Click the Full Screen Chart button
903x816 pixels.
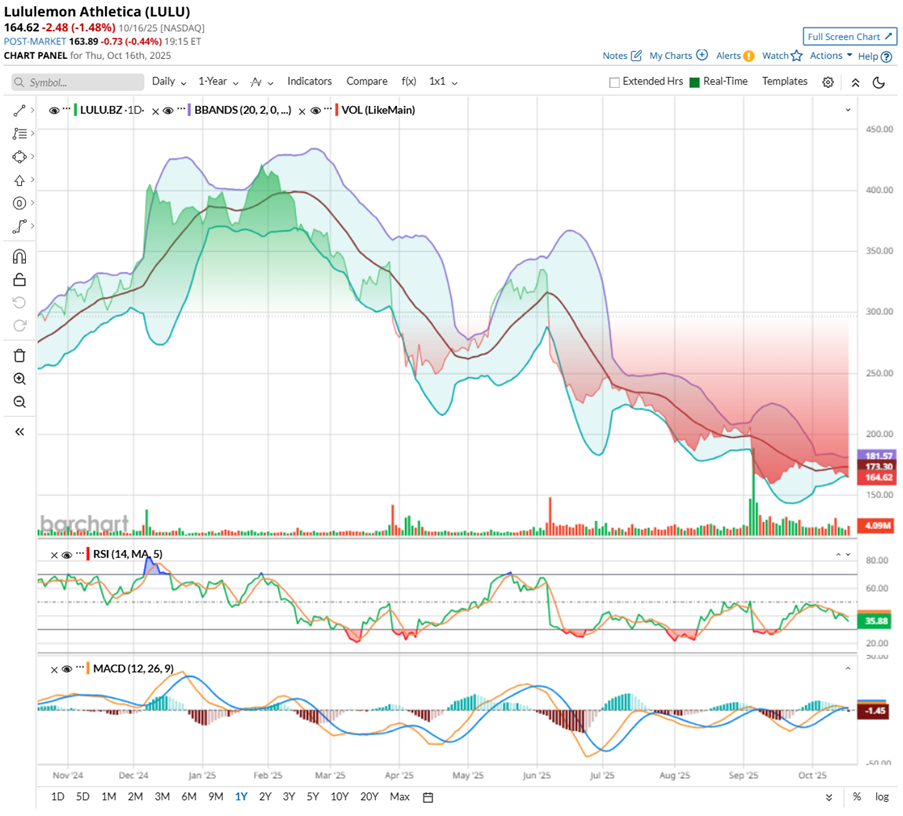849,36
